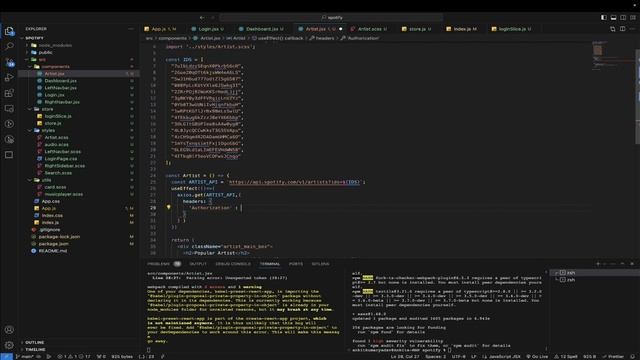Open LoginPage.css in the file tree
This screenshot has width=640, height=360.
click(x=60, y=159)
